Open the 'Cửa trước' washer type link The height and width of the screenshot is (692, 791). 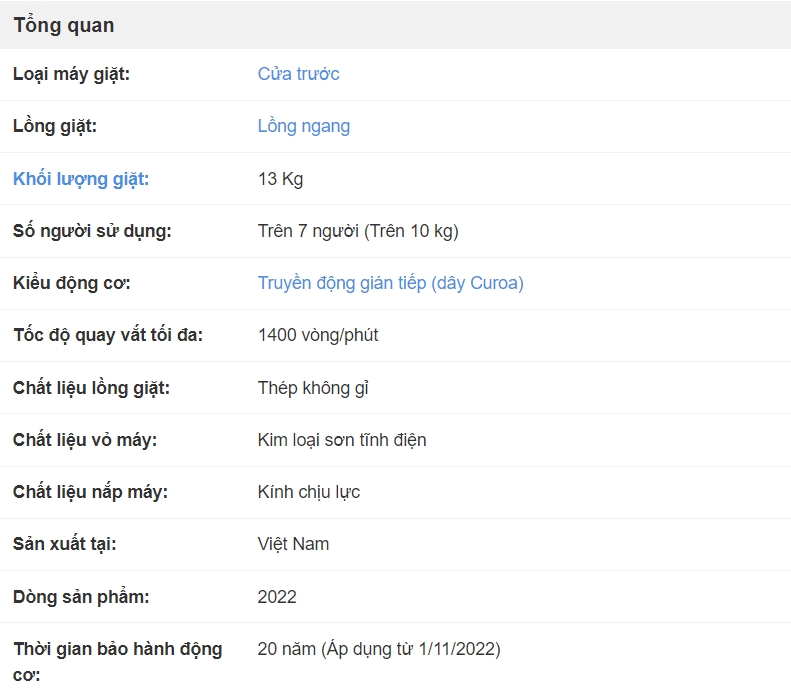tap(298, 74)
